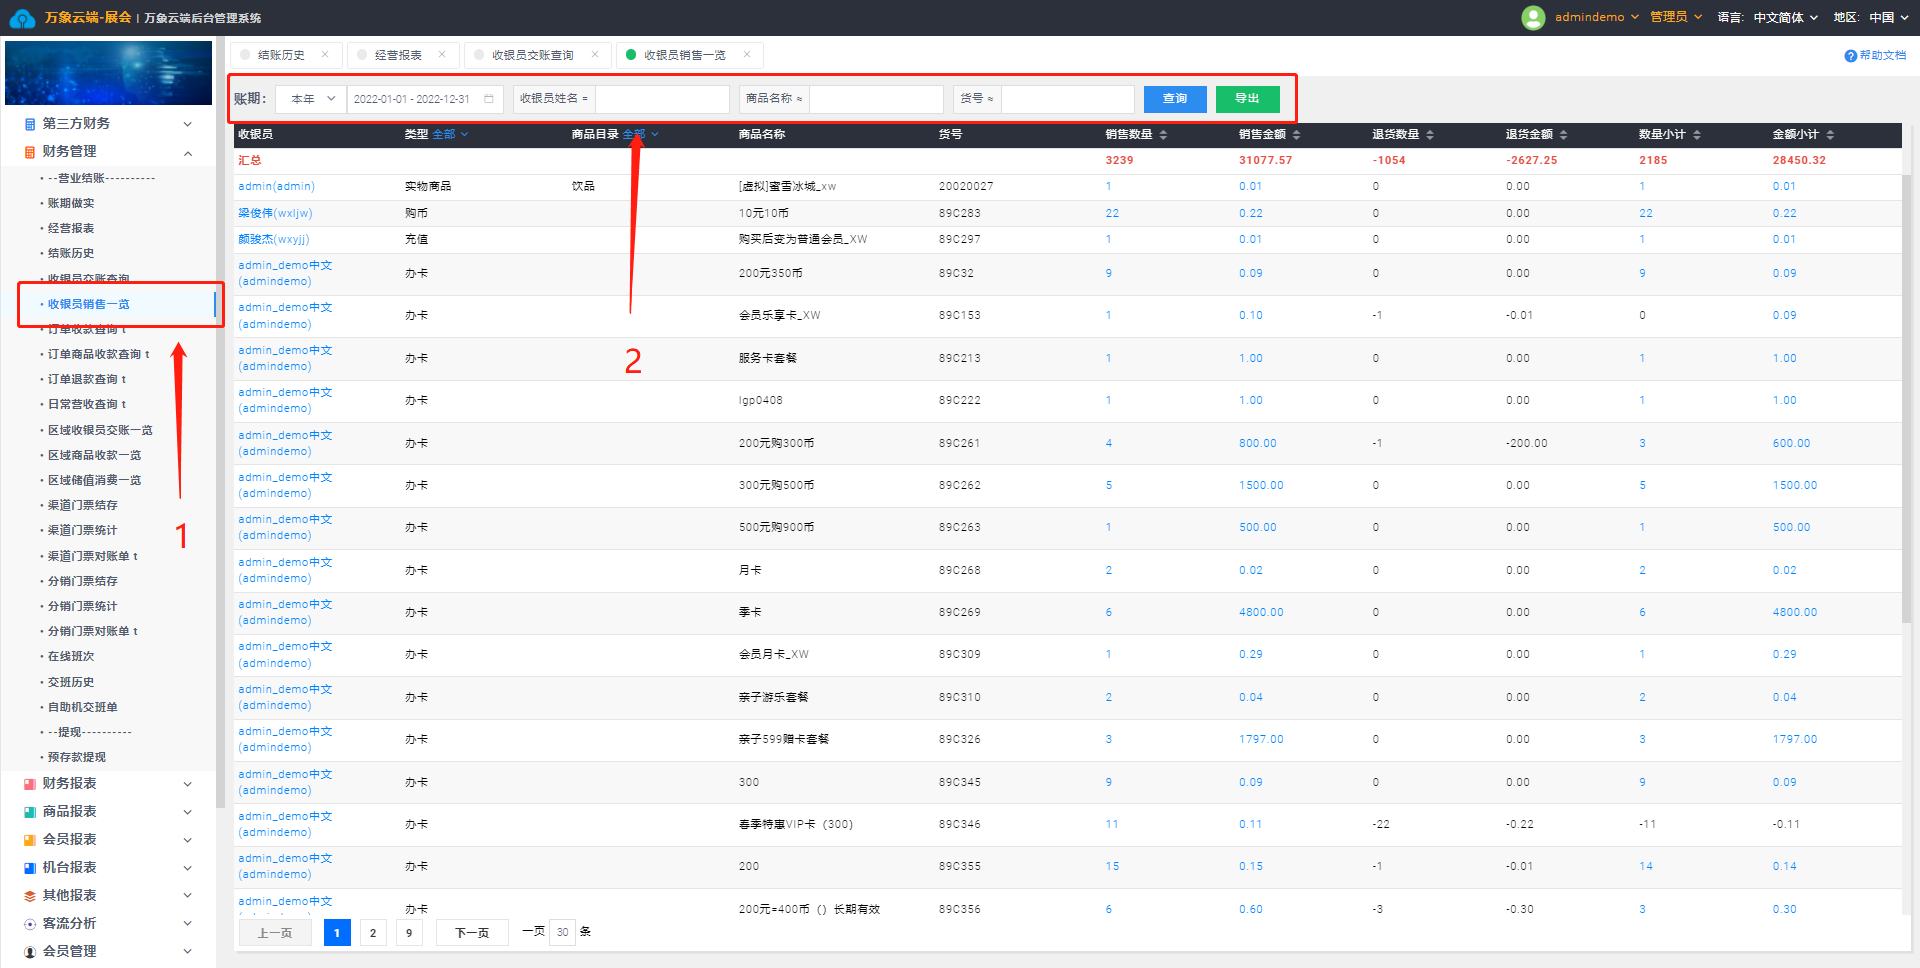
Task: Expand the 第三方财务 menu chevron
Action: [x=187, y=124]
